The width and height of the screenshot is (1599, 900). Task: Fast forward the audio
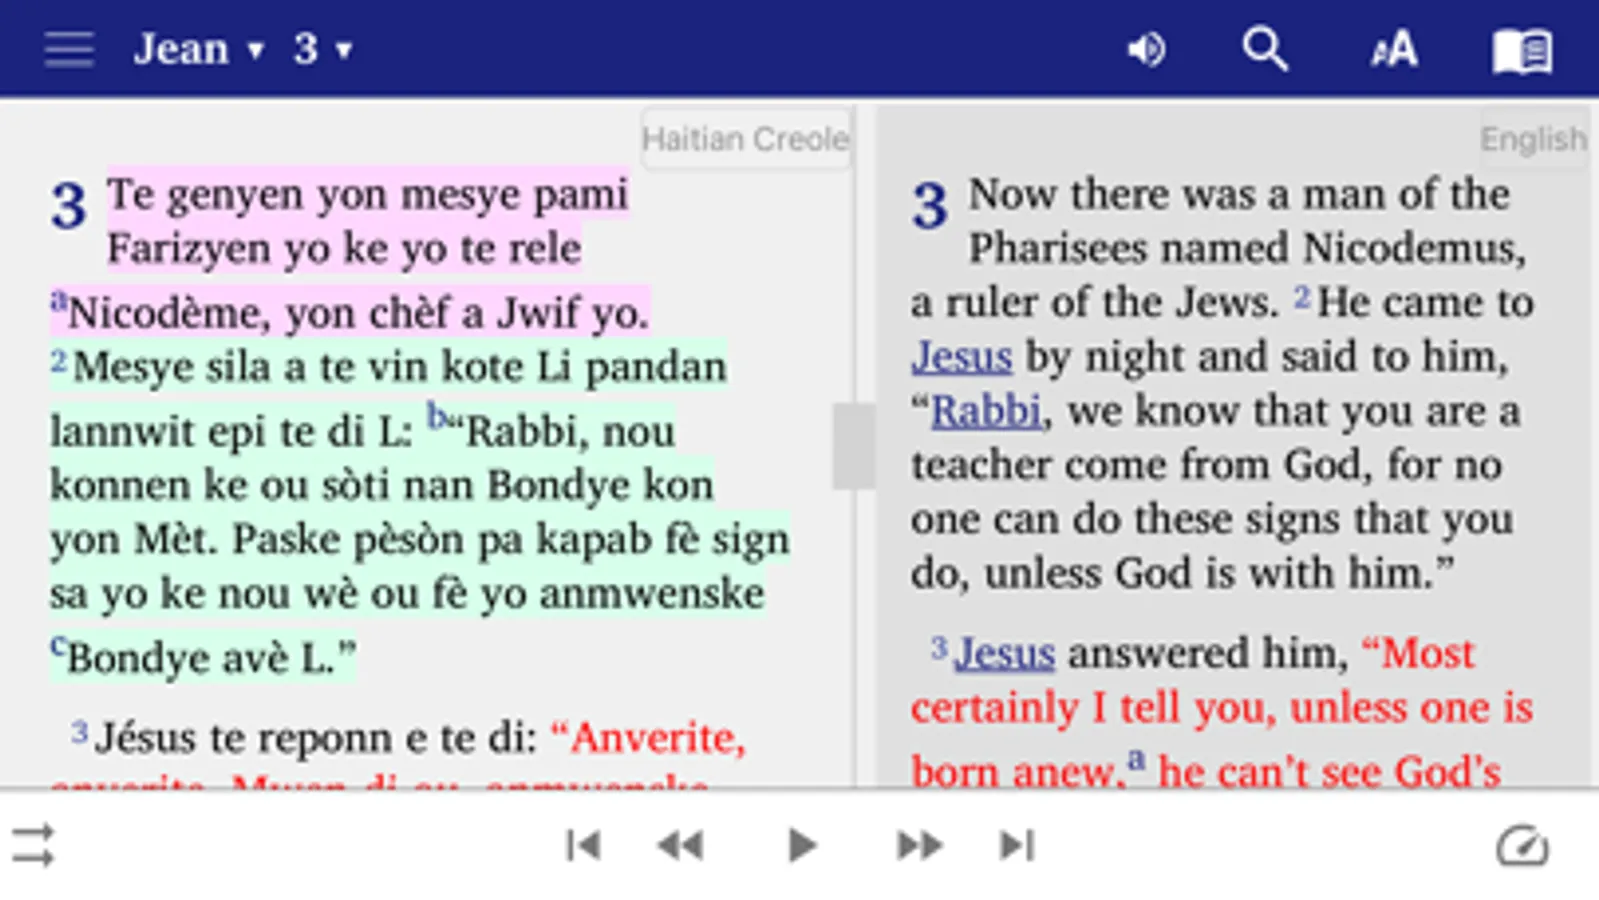point(919,846)
